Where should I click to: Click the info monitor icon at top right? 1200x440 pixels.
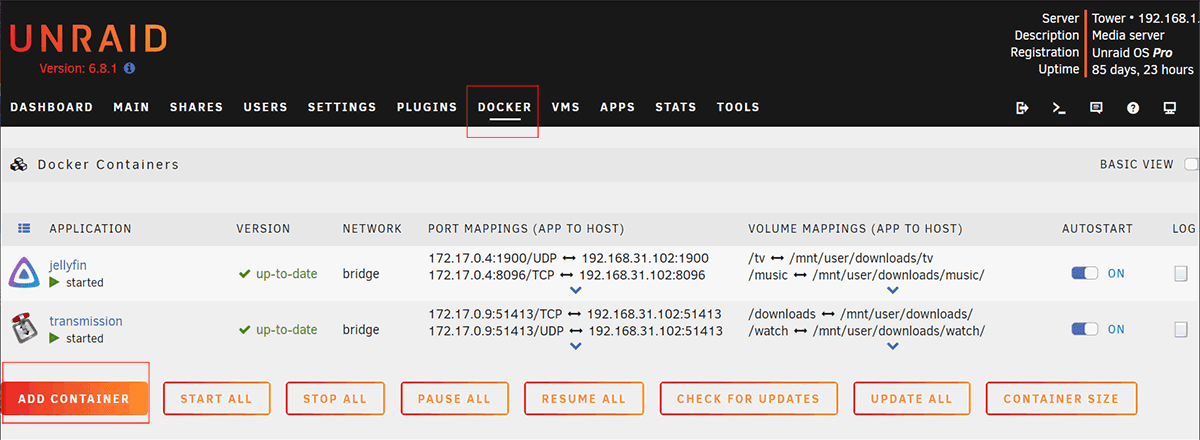coord(1169,108)
